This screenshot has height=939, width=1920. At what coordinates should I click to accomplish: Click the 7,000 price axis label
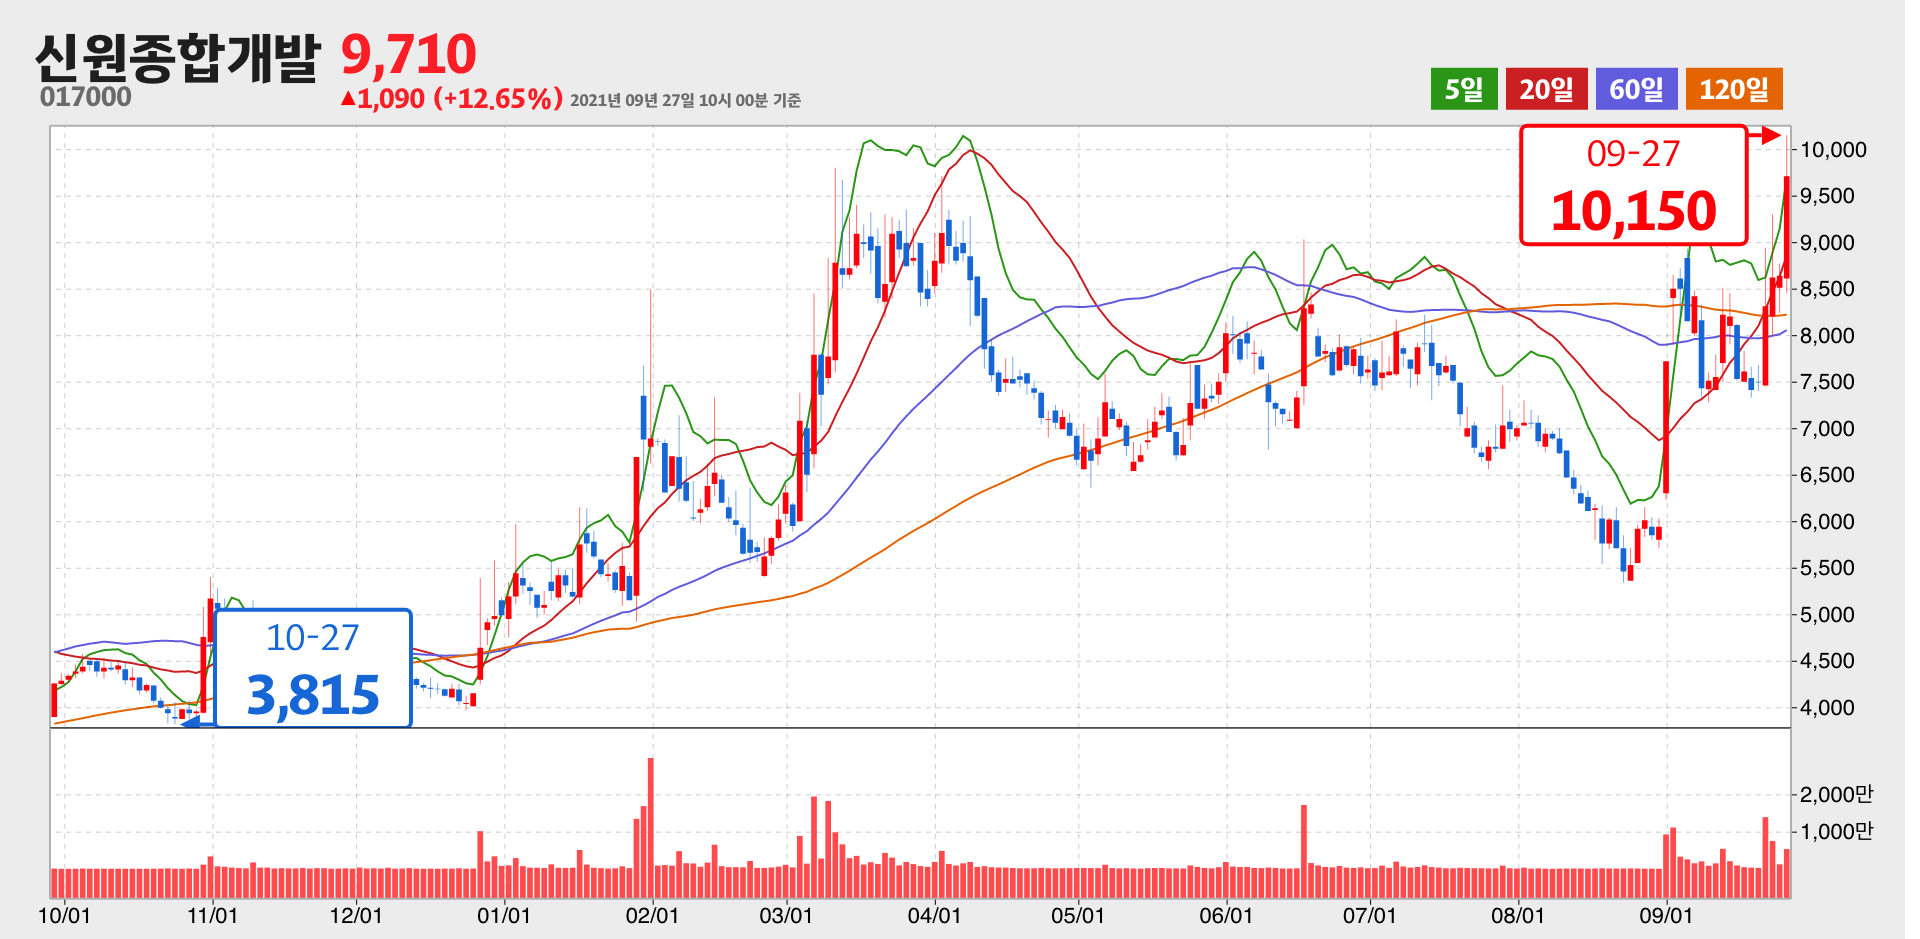point(1827,429)
